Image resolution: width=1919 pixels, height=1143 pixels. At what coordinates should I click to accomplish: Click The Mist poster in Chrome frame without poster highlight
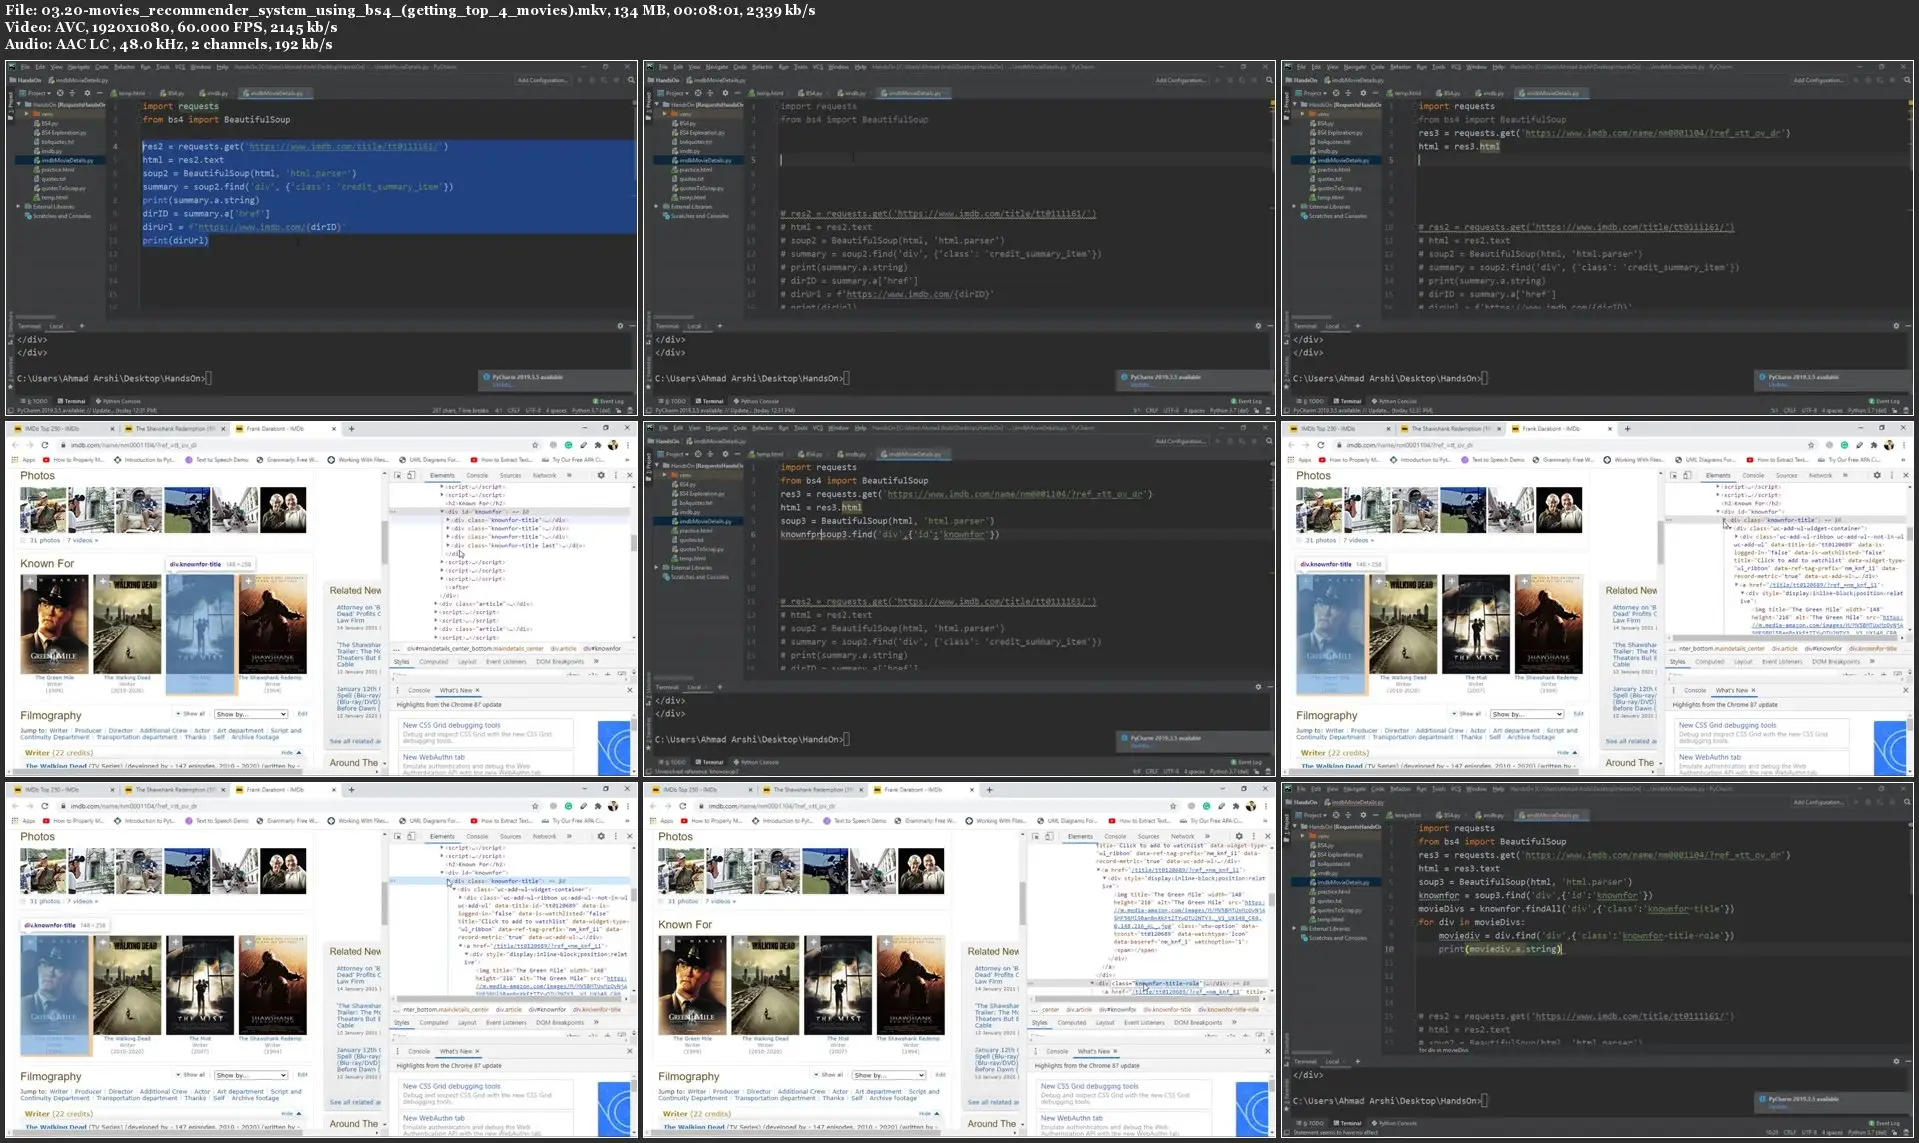pyautogui.click(x=838, y=984)
